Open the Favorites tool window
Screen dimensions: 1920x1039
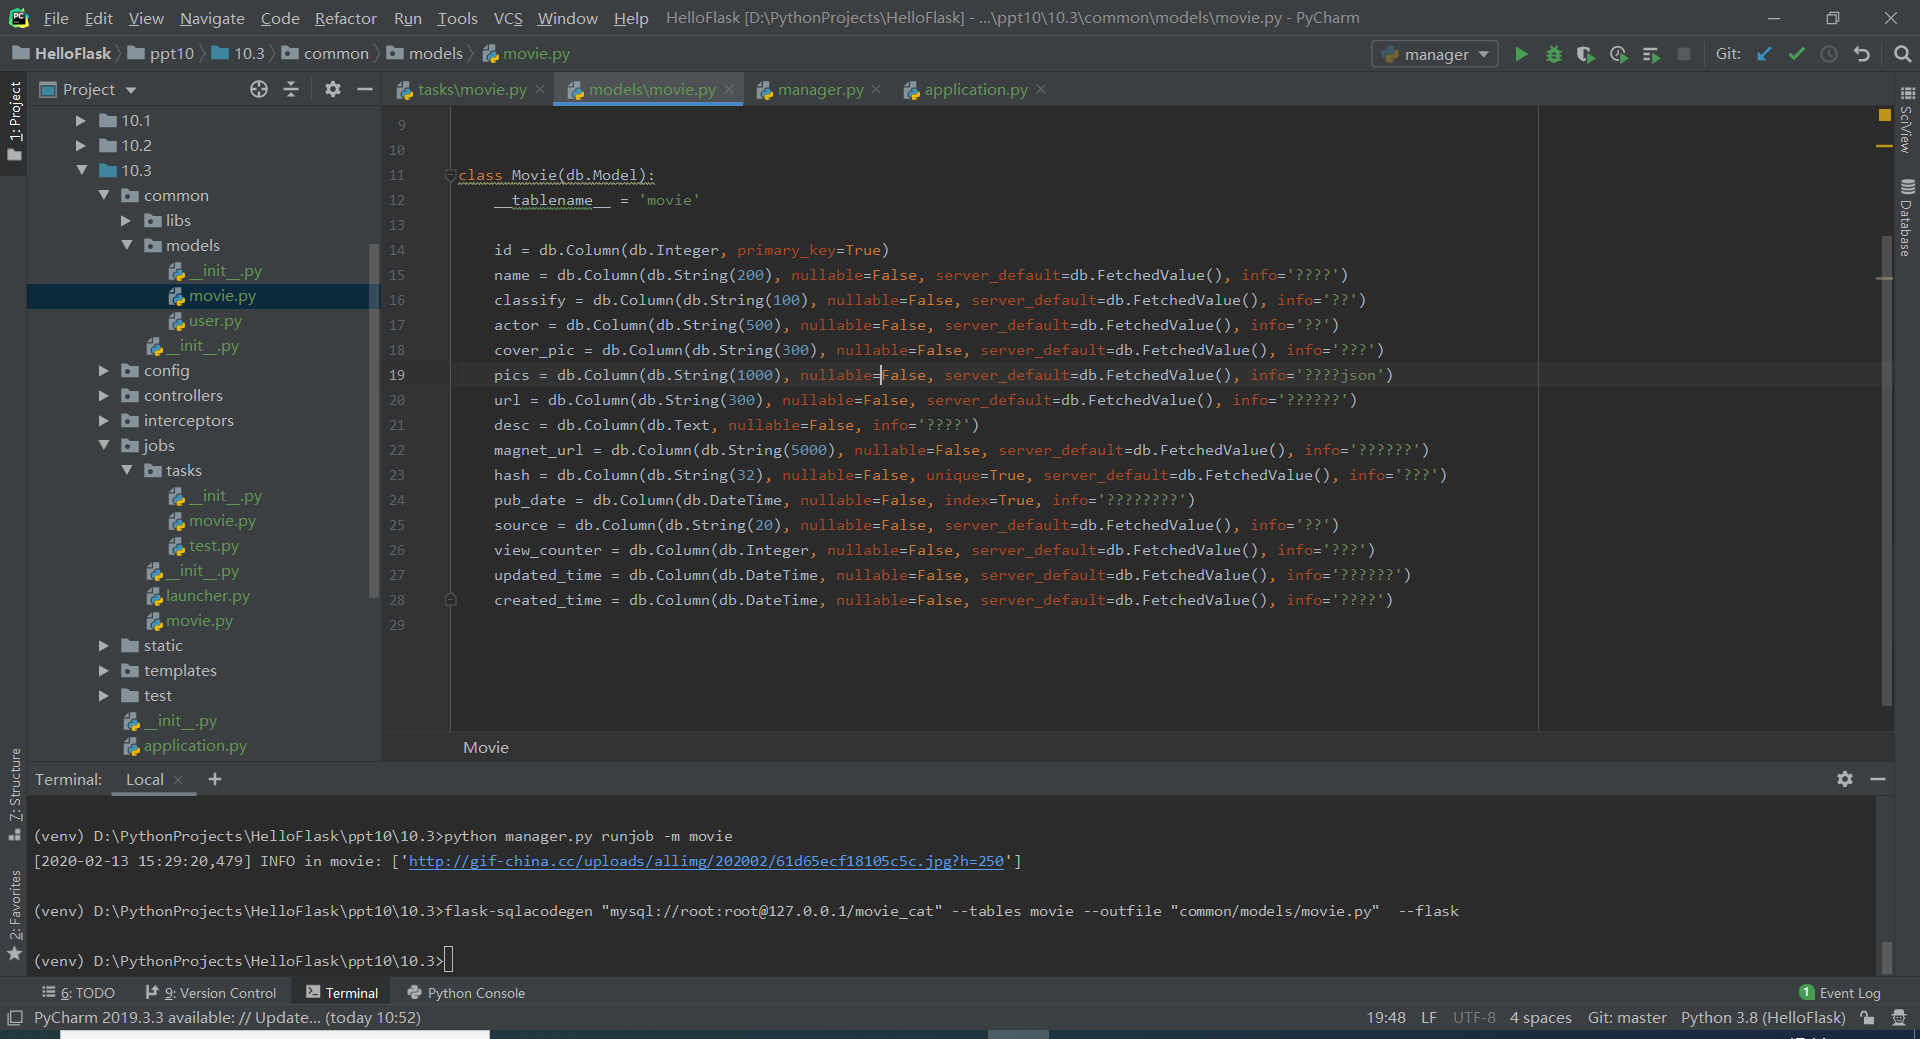point(14,915)
